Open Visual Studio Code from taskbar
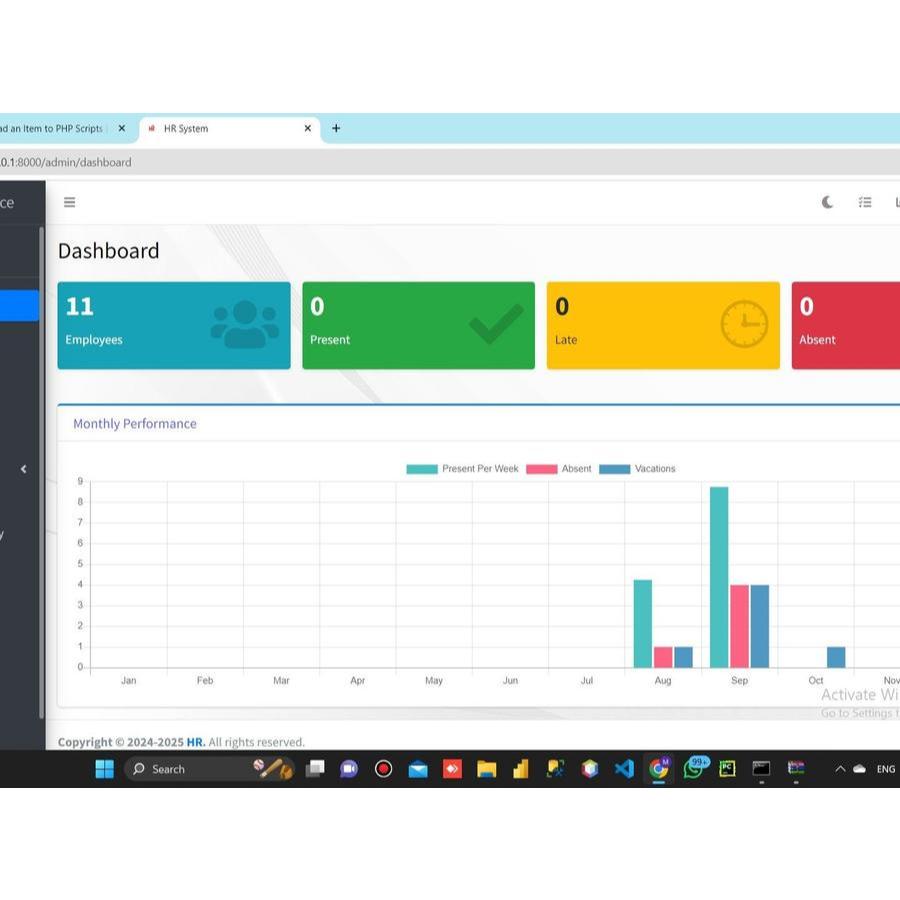 click(624, 769)
